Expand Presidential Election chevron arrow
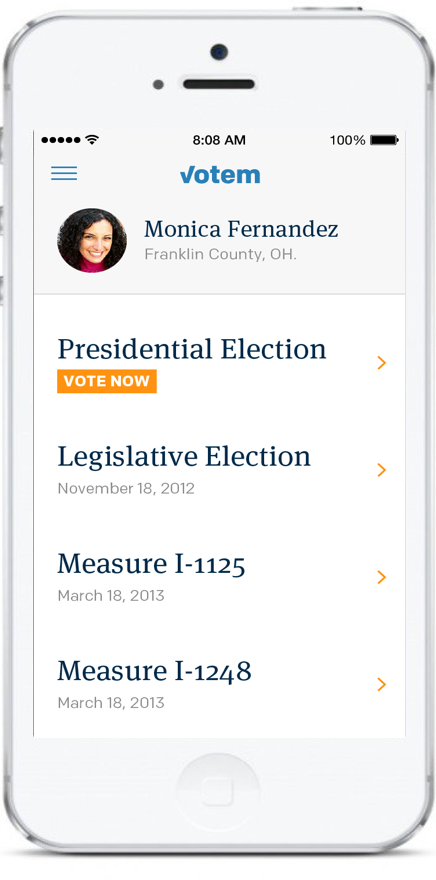Image resolution: width=436 pixels, height=880 pixels. pyautogui.click(x=382, y=363)
